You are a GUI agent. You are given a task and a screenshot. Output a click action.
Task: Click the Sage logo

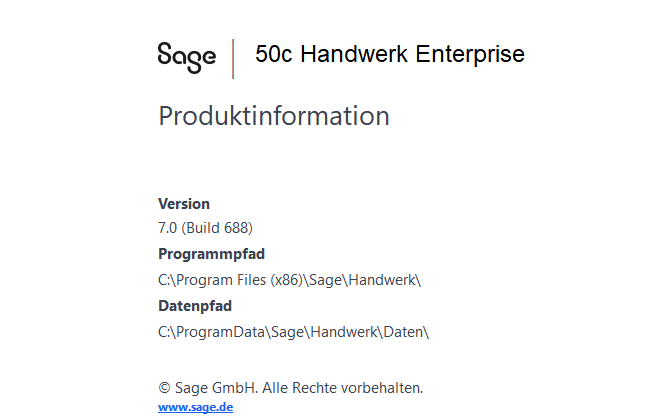[x=186, y=58]
